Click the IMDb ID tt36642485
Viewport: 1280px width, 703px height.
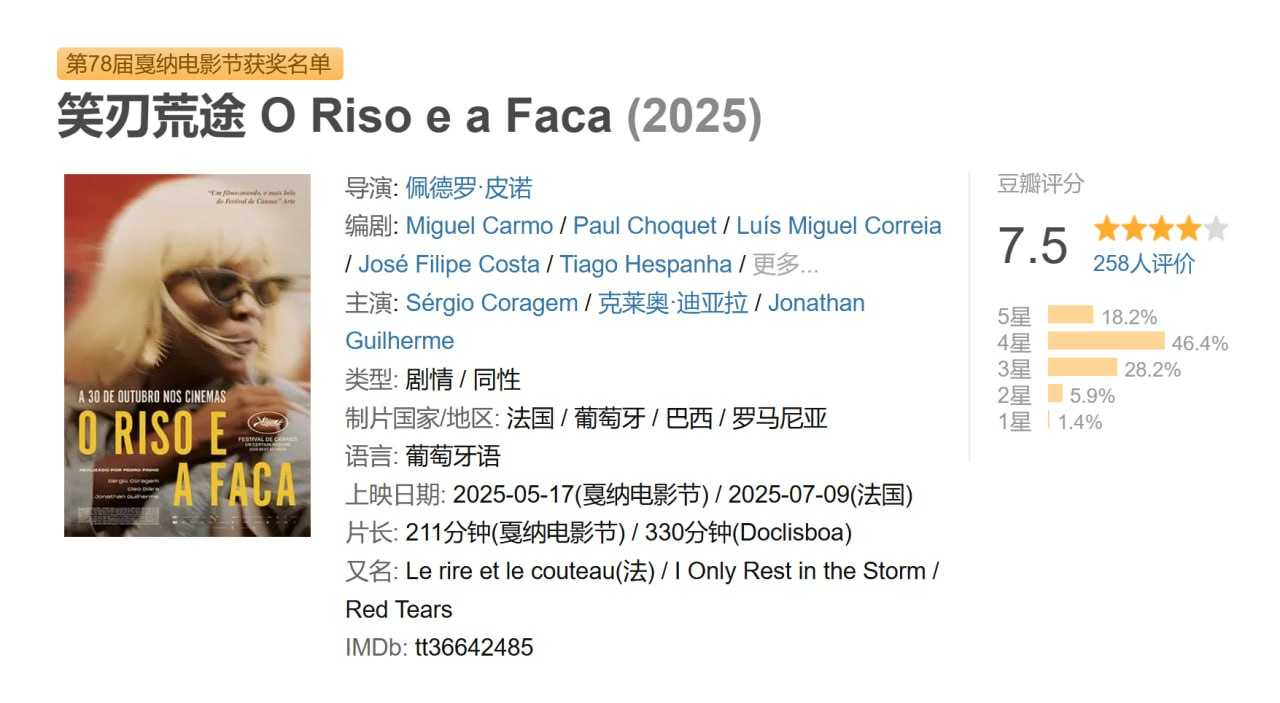point(473,647)
